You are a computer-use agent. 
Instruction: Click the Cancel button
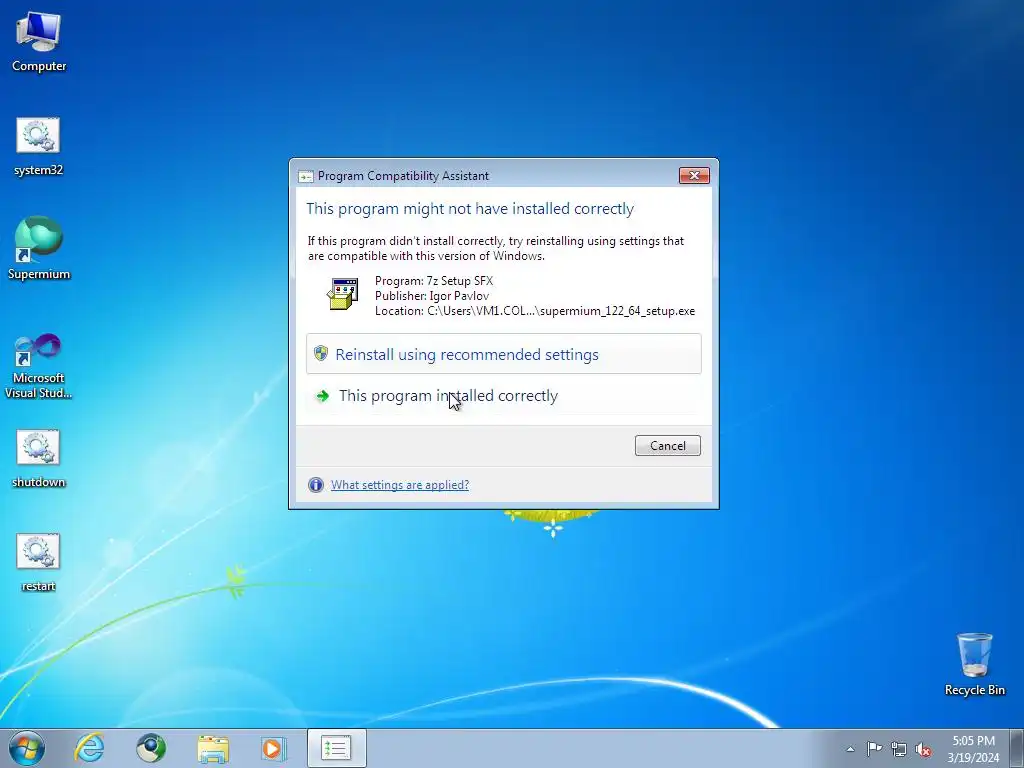(667, 445)
